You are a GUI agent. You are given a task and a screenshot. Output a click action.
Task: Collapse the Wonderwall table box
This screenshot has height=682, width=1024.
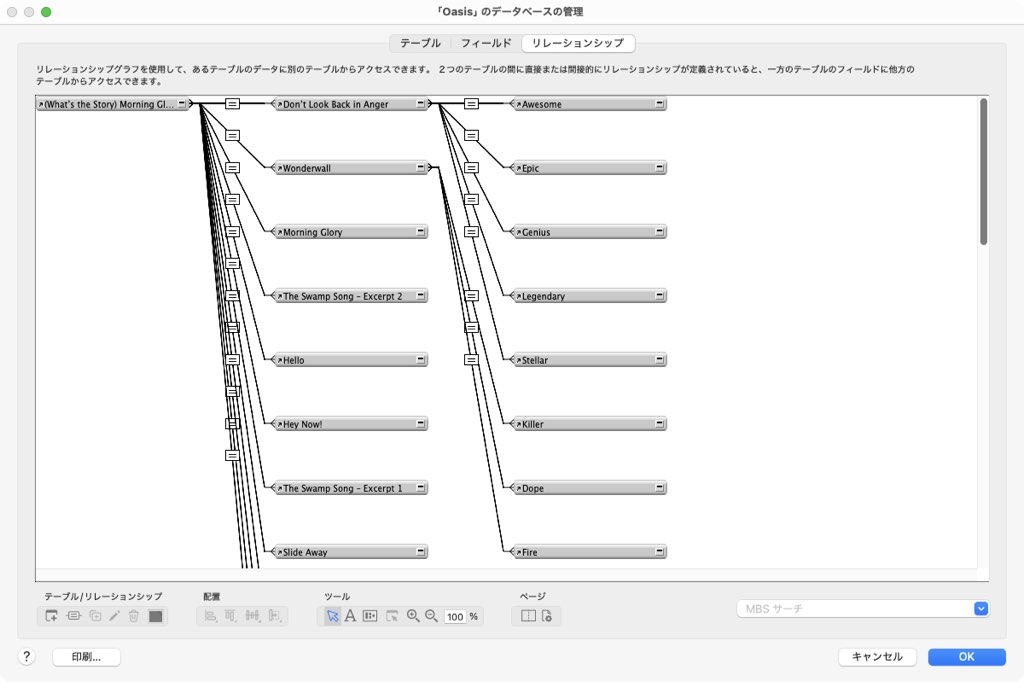coord(421,168)
